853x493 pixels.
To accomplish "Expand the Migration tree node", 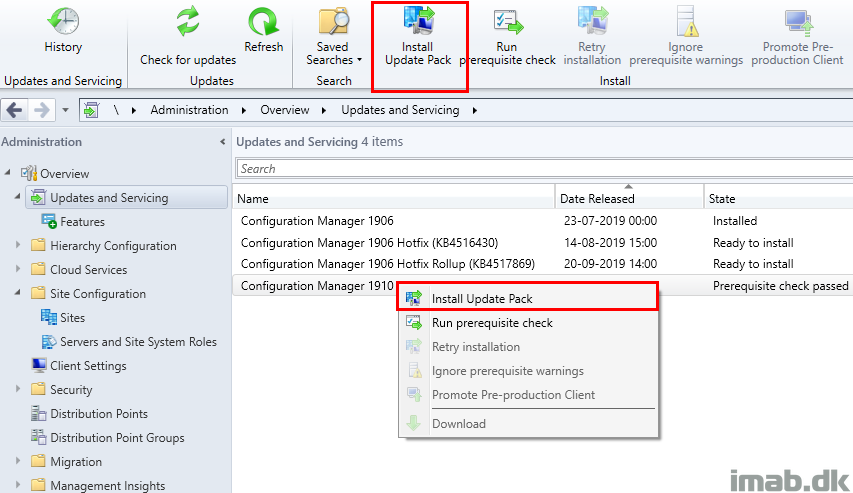I will (x=18, y=461).
